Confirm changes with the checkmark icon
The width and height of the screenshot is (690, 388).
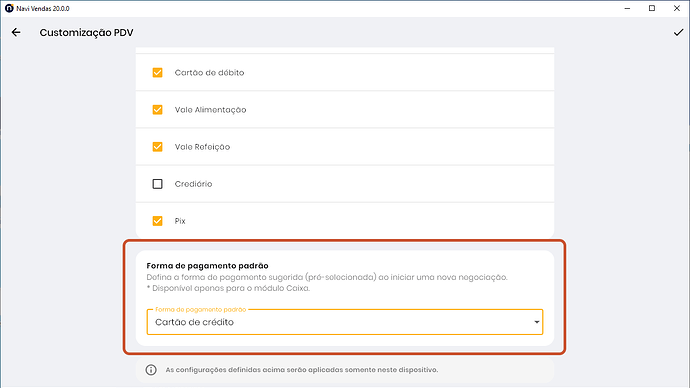[678, 33]
